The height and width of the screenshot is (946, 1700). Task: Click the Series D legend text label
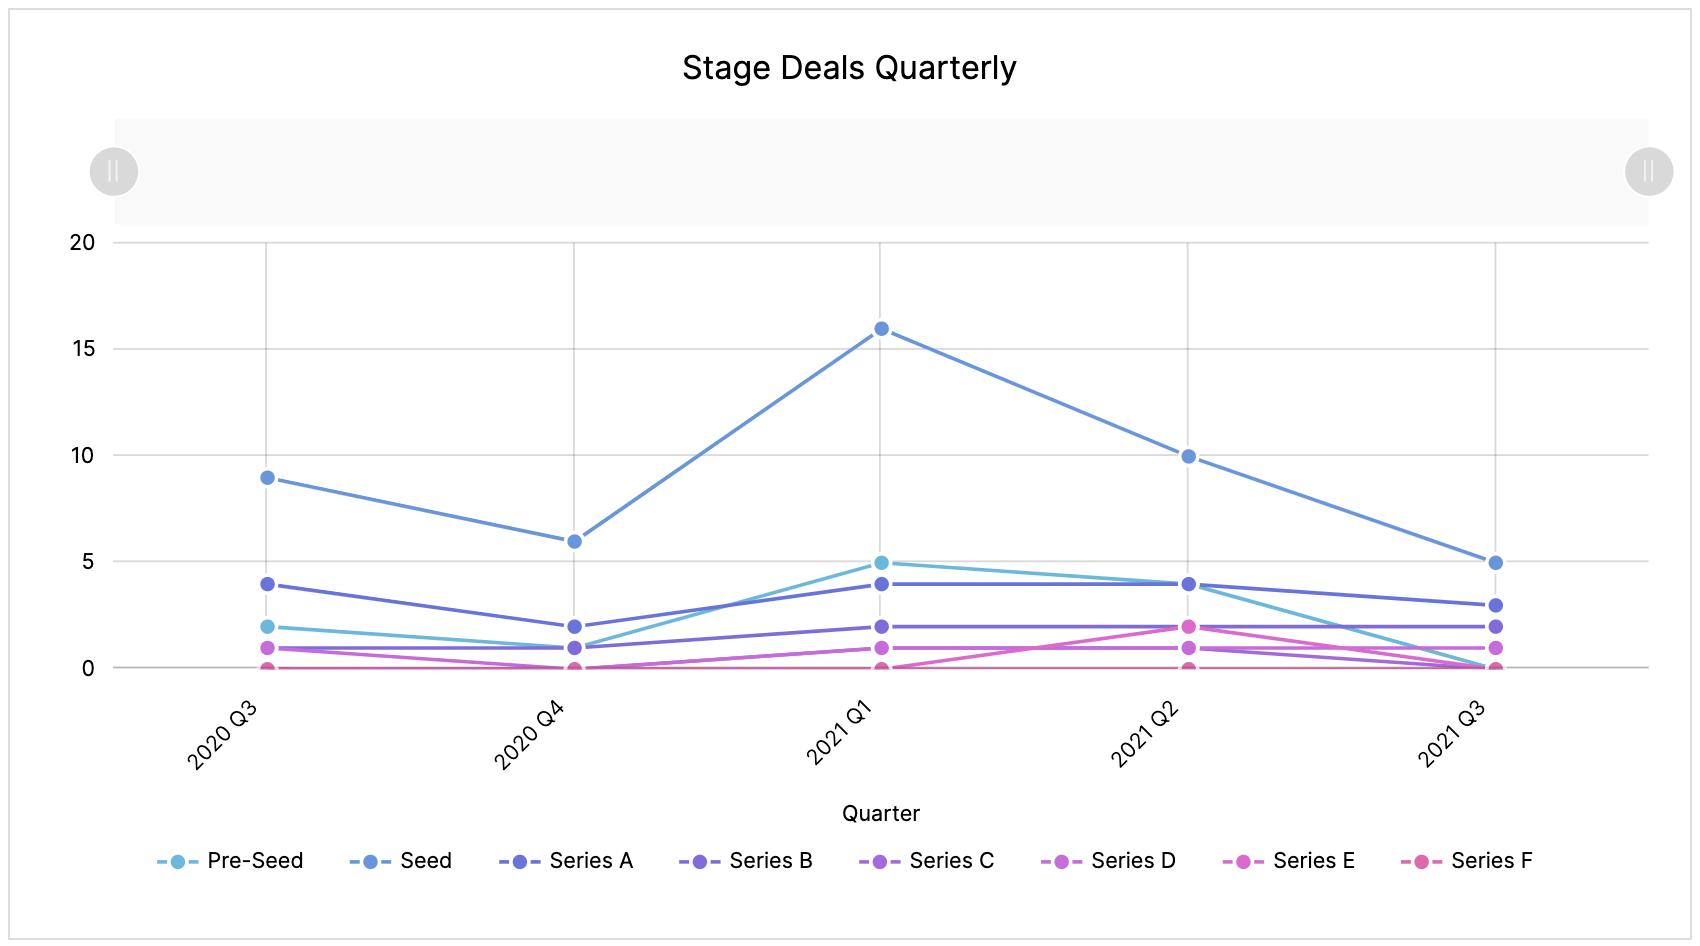[x=1134, y=860]
